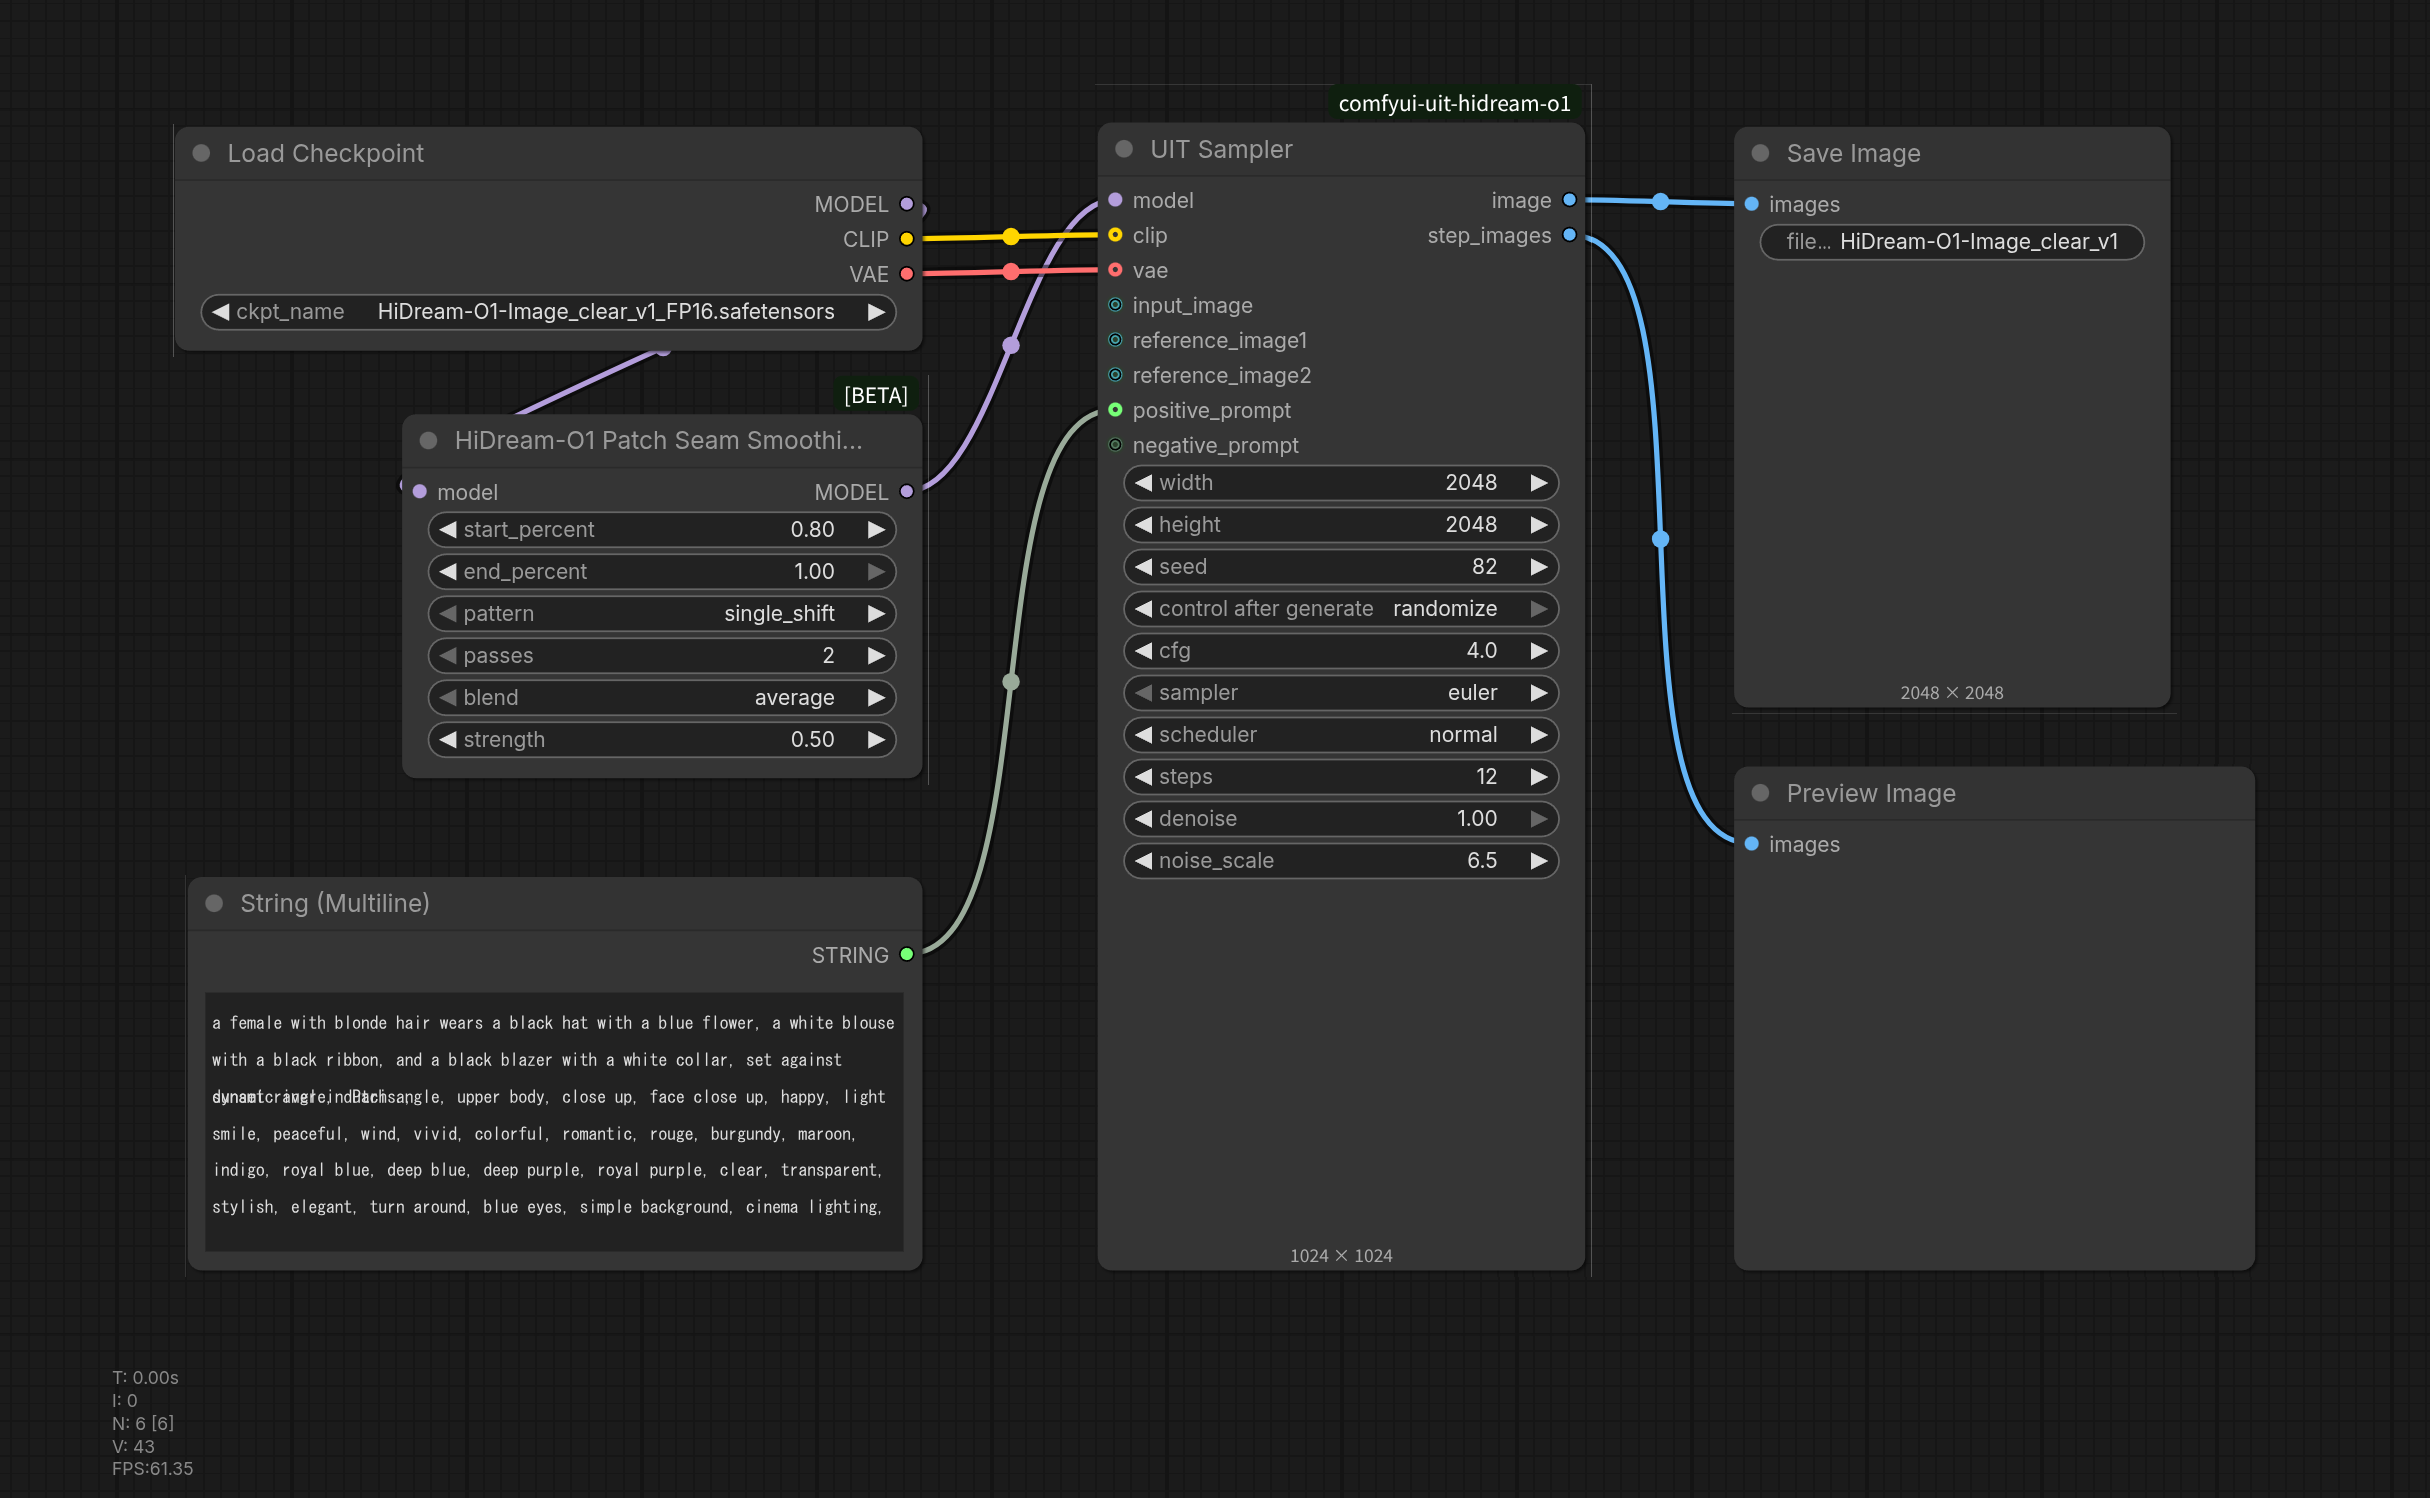Increase seed with its right arrow
2430x1498 pixels.
tap(1539, 567)
